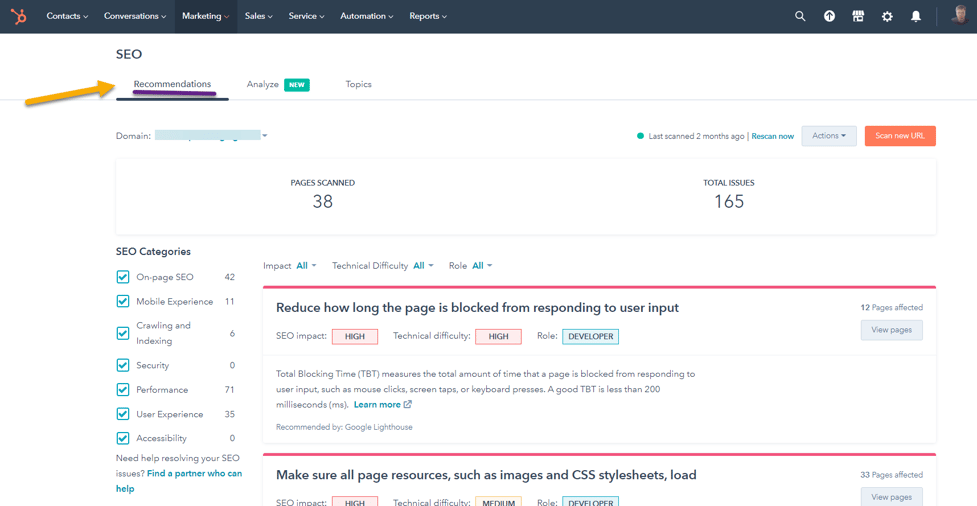Viewport: 977px width, 506px height.
Task: Open the Service menu
Action: (306, 17)
